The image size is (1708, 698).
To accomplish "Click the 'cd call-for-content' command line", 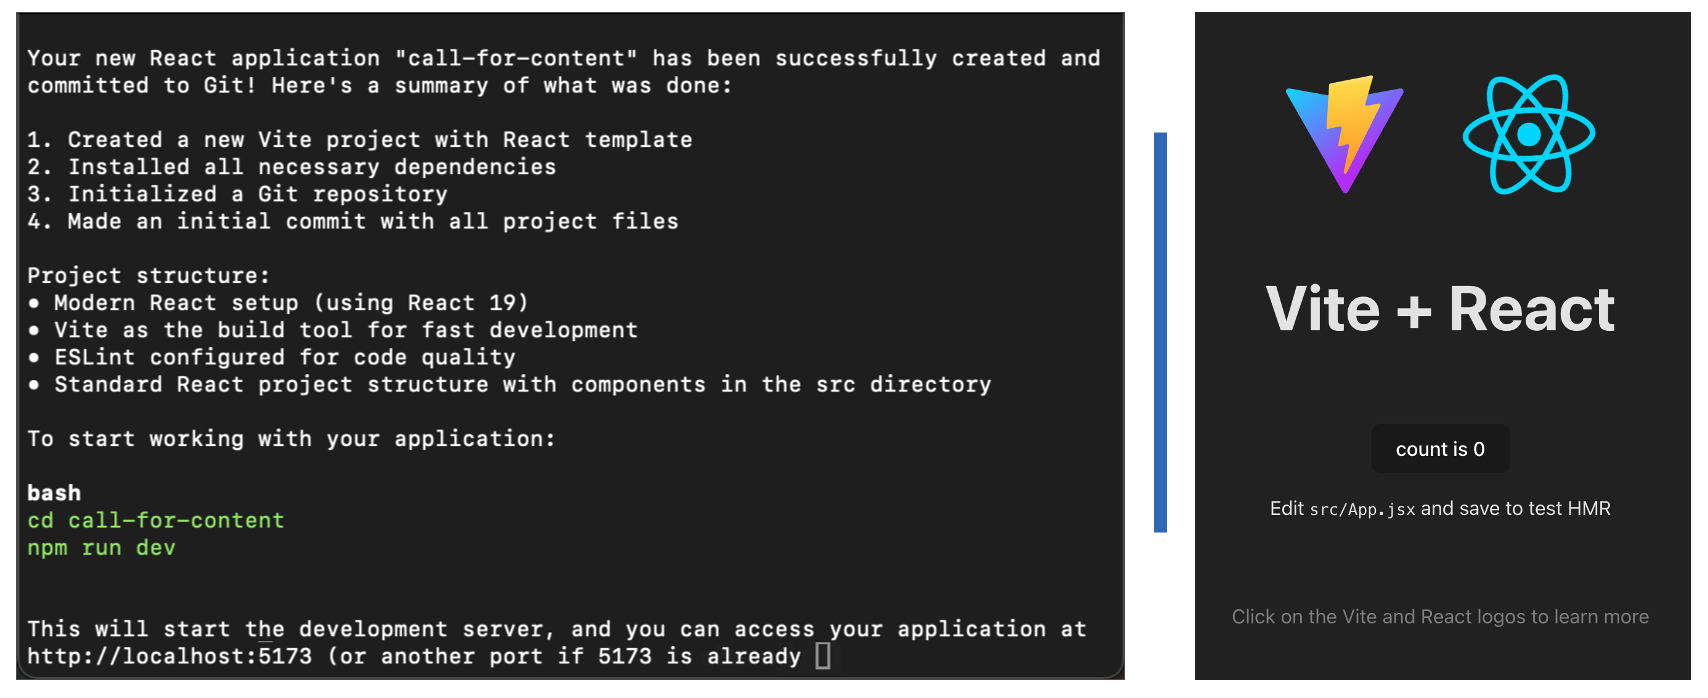I will (155, 520).
